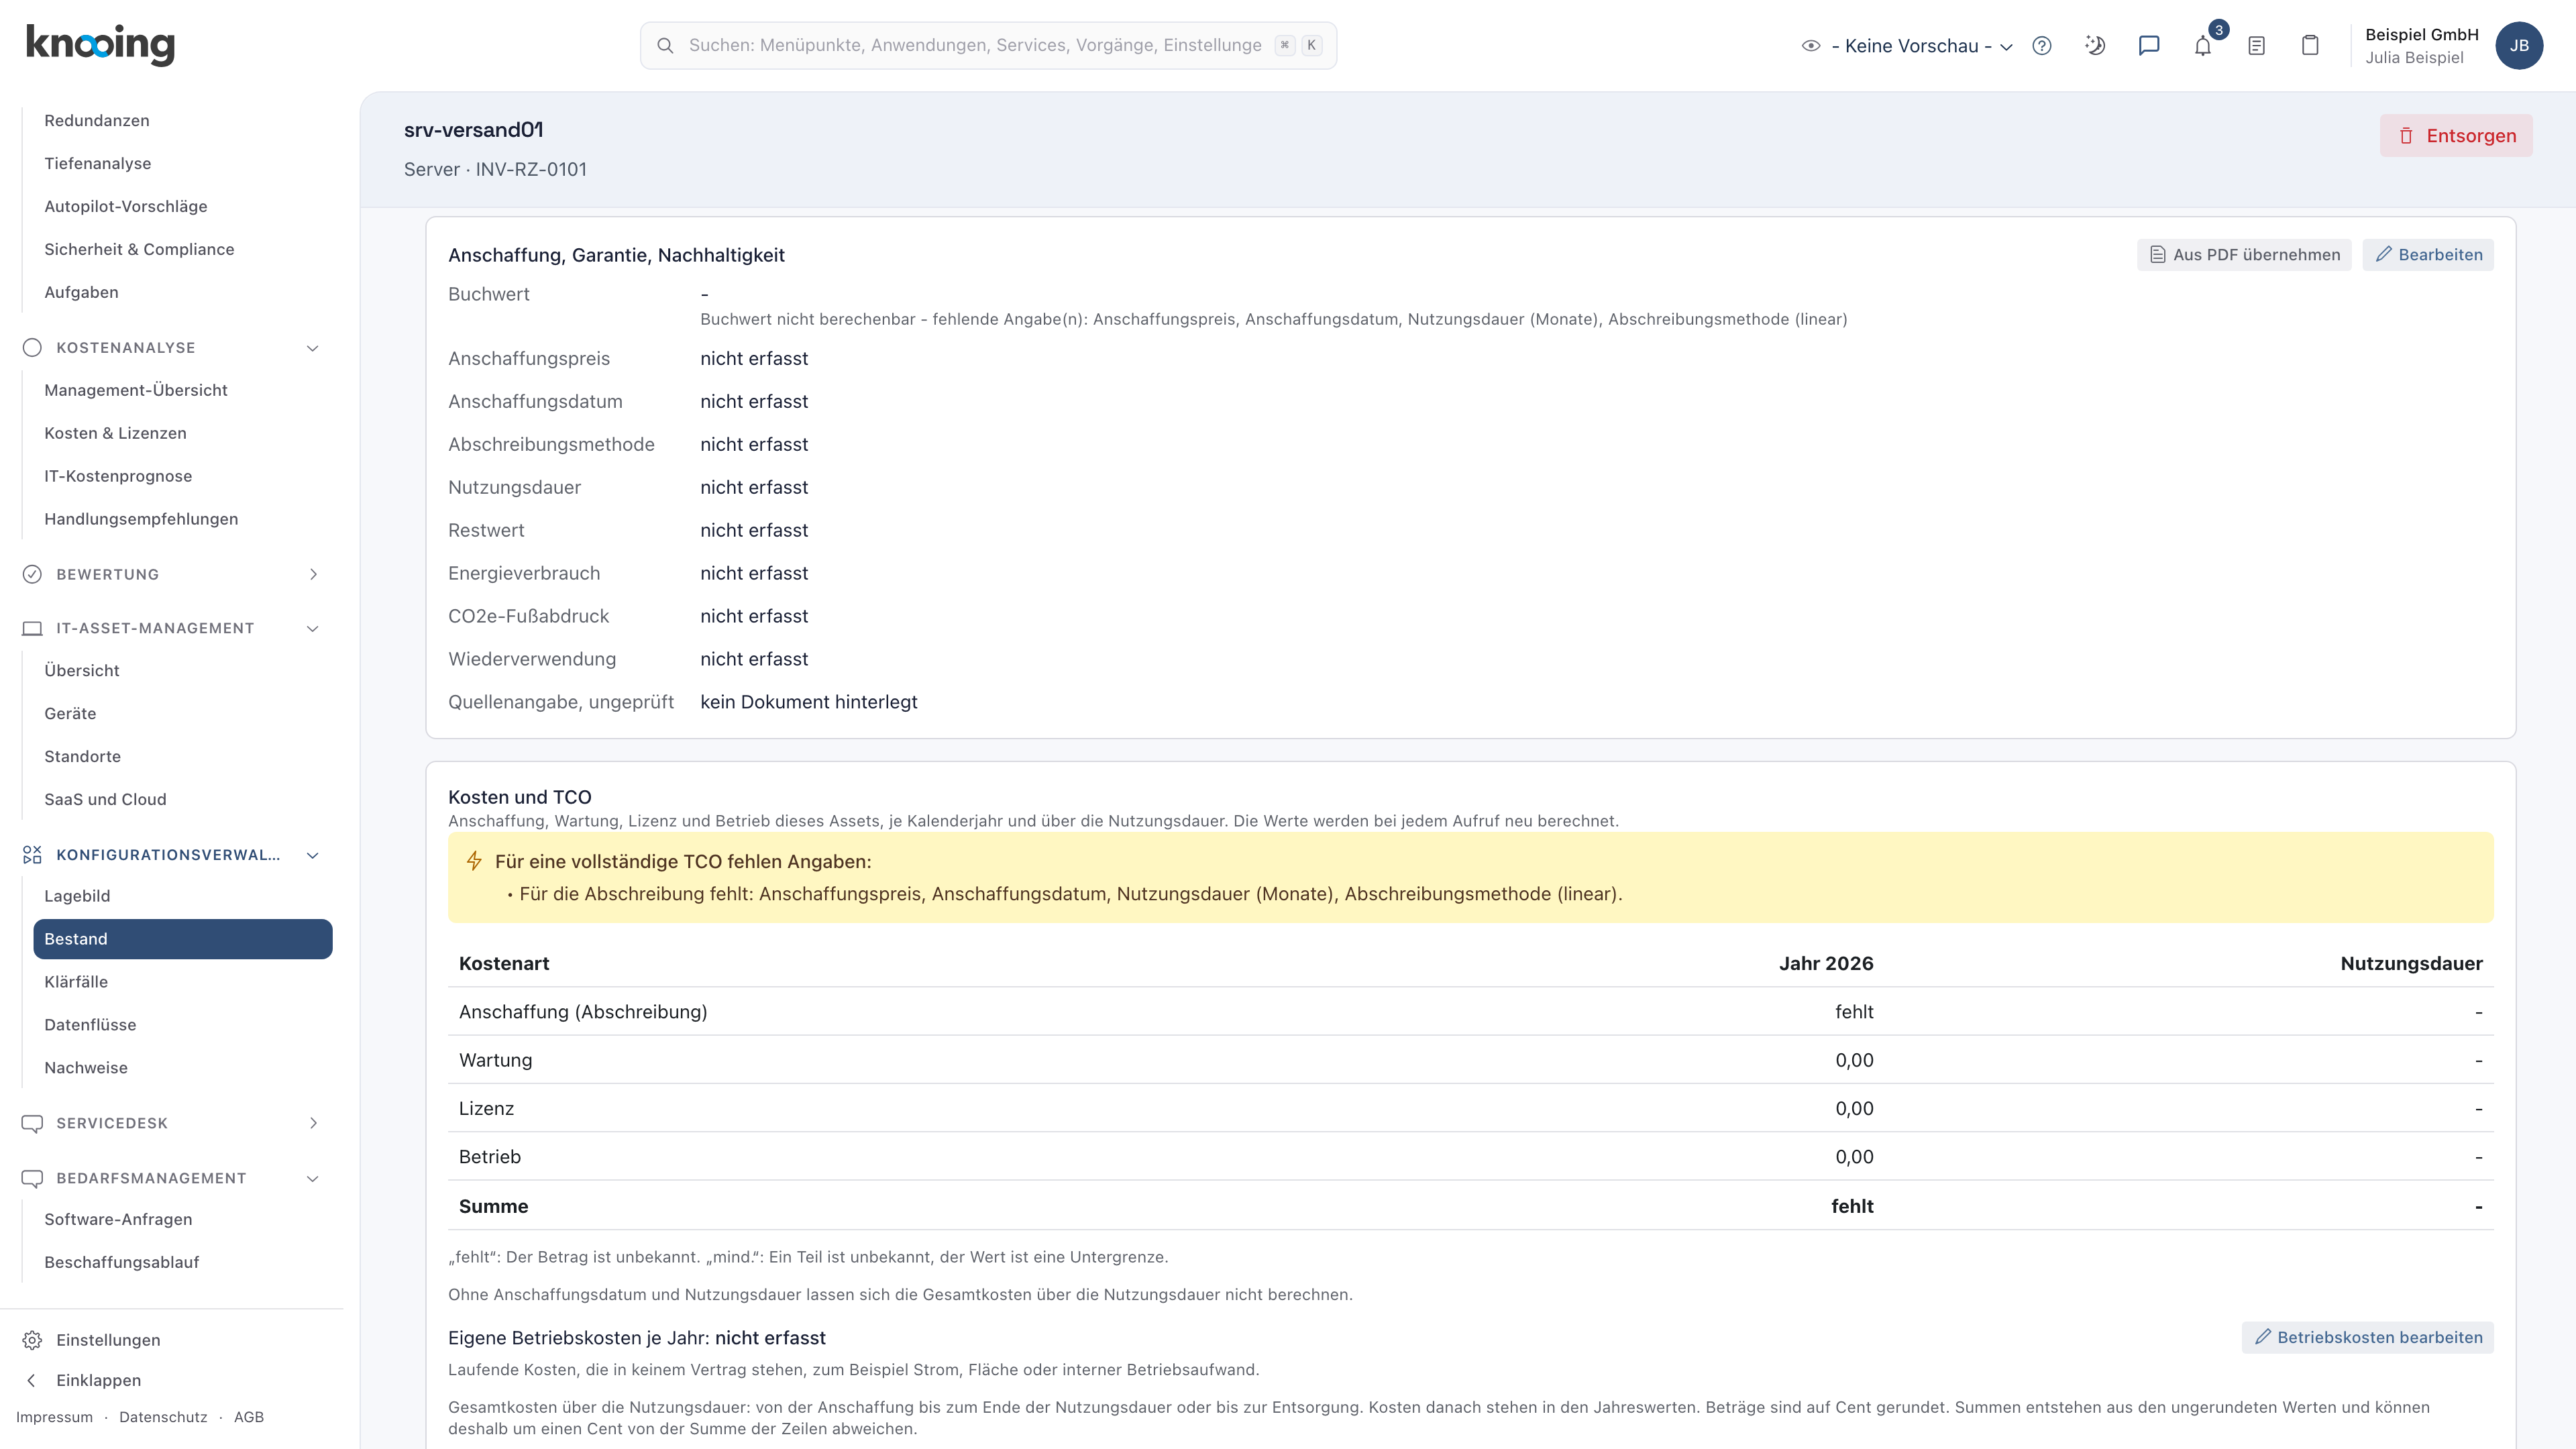Collapse the Kostenanalyse section
The width and height of the screenshot is (2576, 1449).
click(313, 348)
